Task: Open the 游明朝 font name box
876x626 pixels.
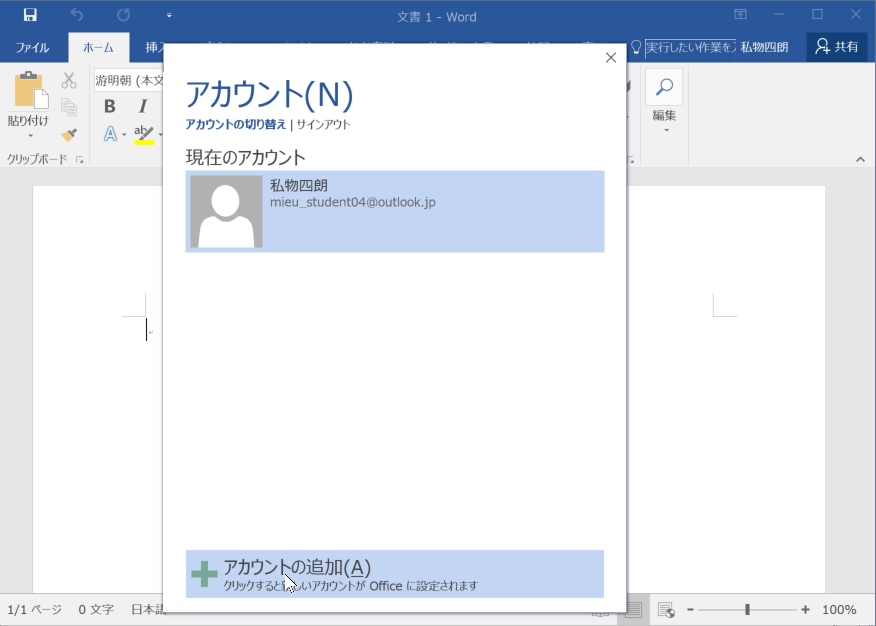Action: point(128,80)
